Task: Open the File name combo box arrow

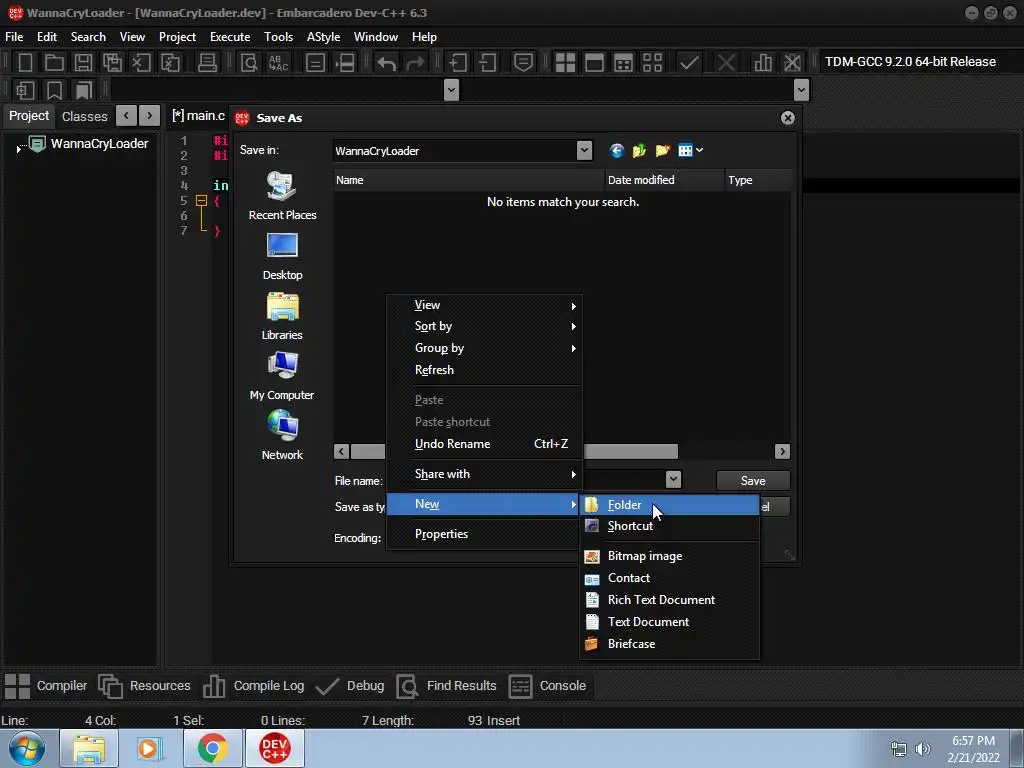Action: tap(673, 480)
